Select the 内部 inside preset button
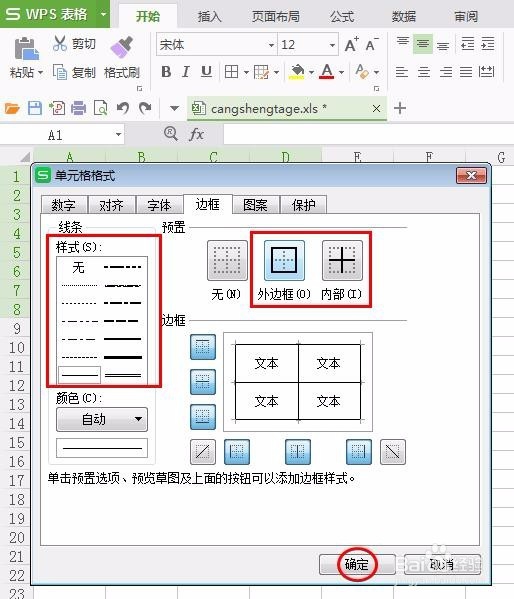 tap(342, 260)
